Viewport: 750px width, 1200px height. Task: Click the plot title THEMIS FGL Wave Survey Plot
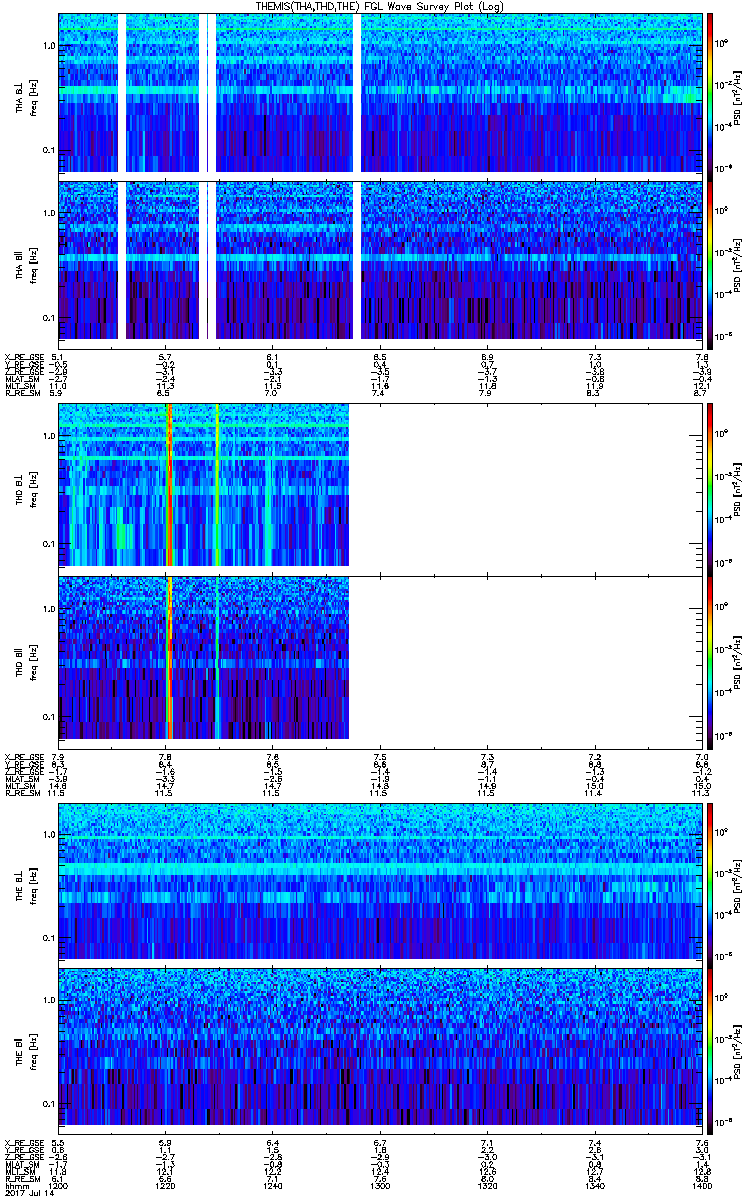coord(381,7)
